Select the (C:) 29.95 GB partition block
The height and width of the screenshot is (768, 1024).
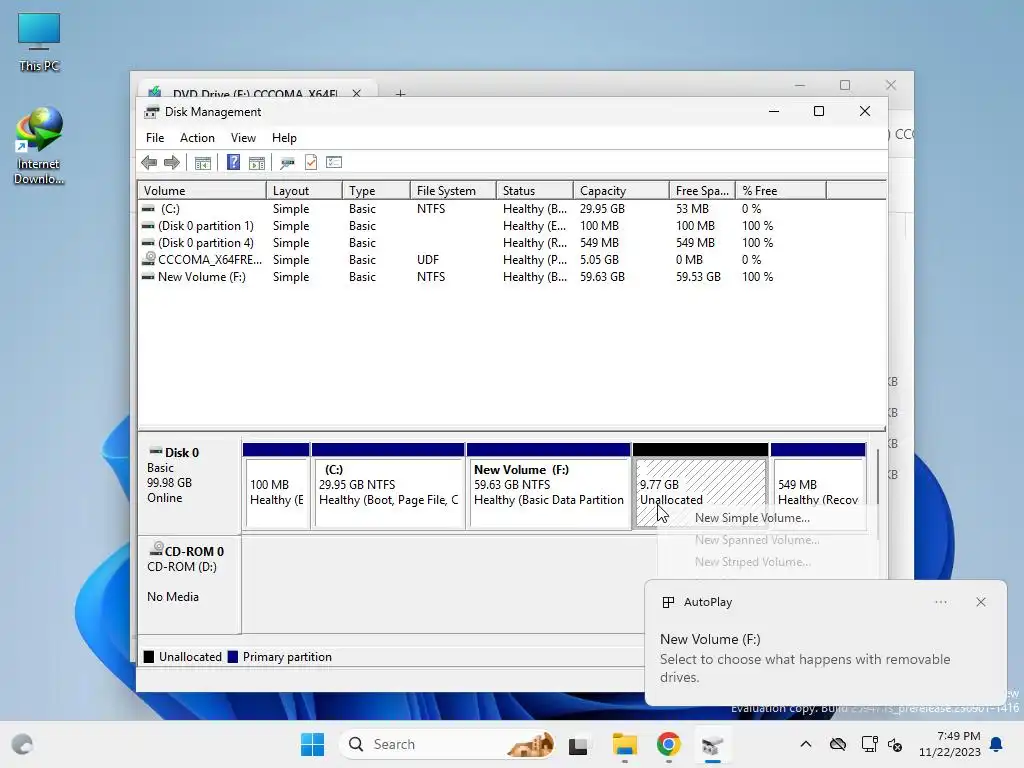(389, 487)
